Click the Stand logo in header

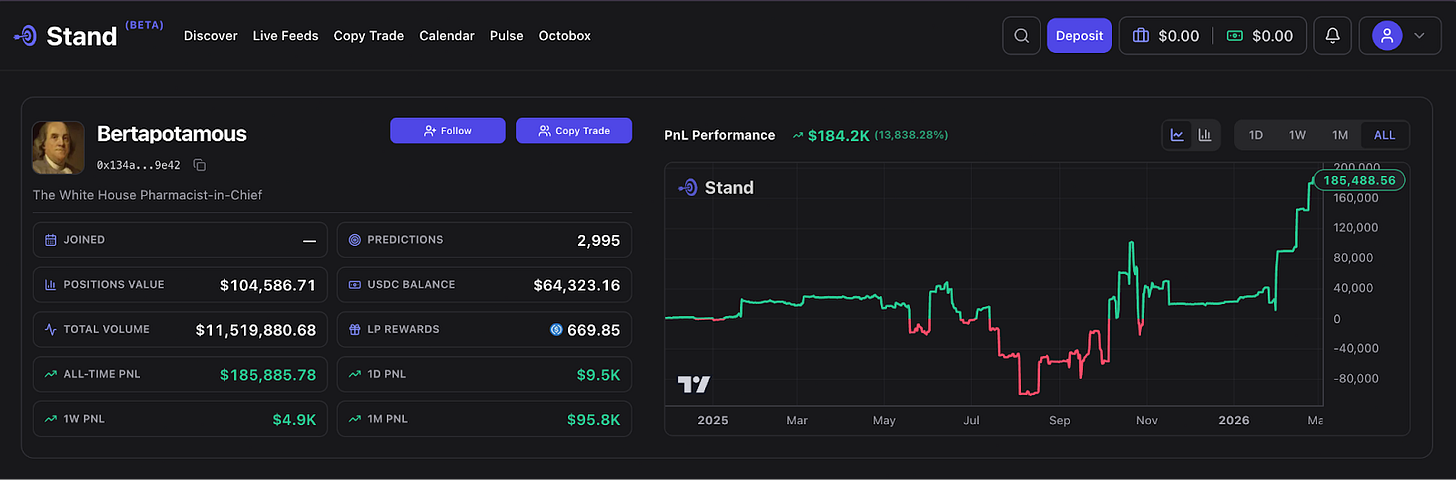pyautogui.click(x=65, y=35)
